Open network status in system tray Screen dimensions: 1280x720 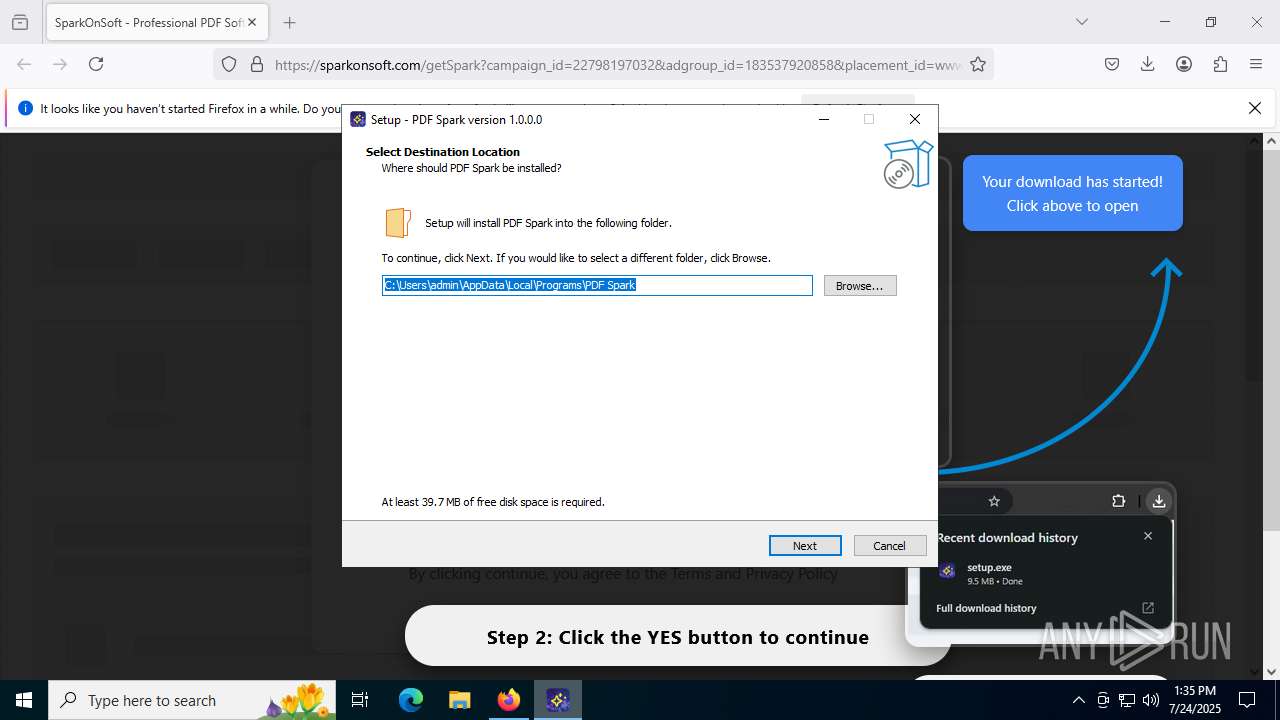tap(1127, 700)
